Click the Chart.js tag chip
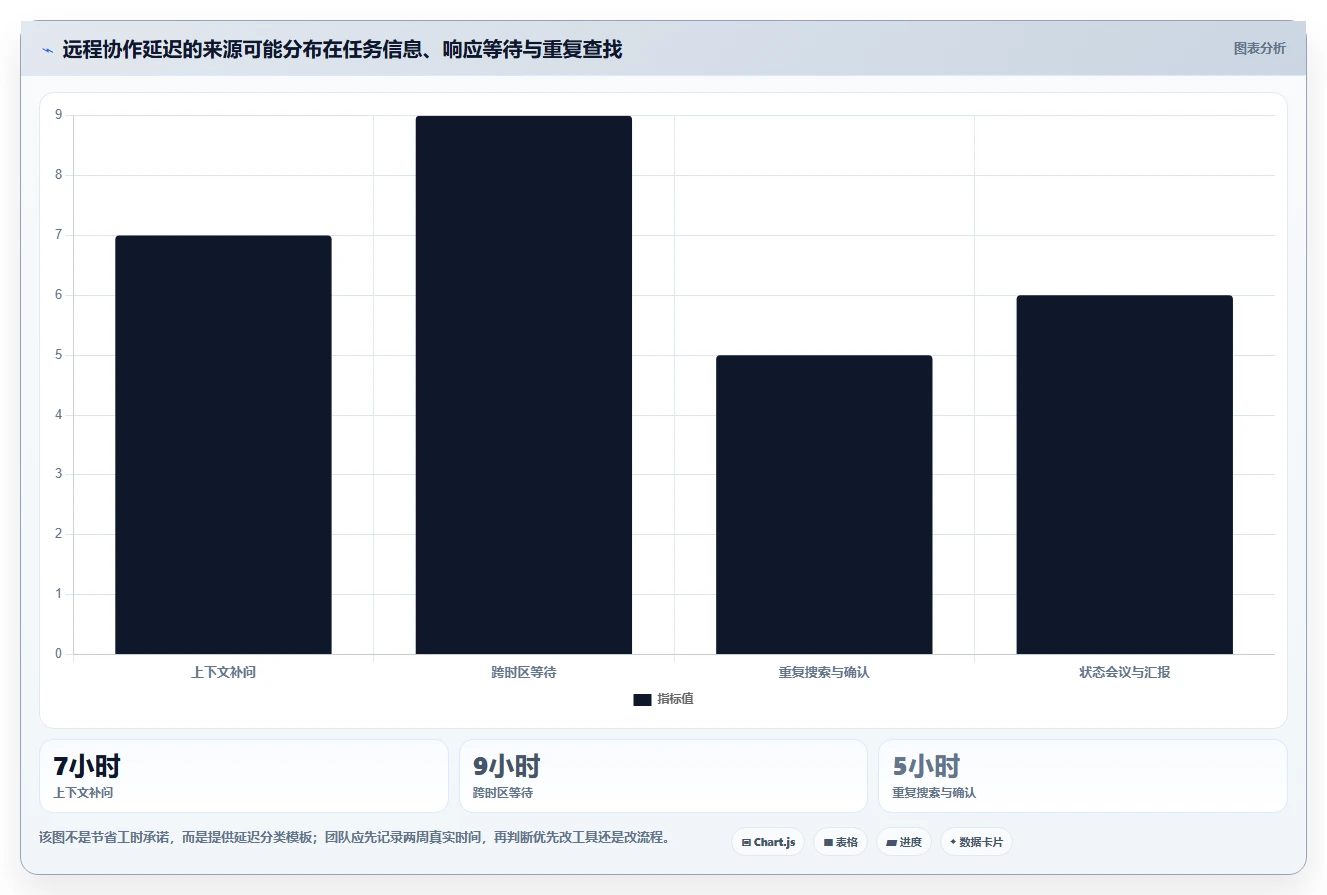 (x=768, y=842)
